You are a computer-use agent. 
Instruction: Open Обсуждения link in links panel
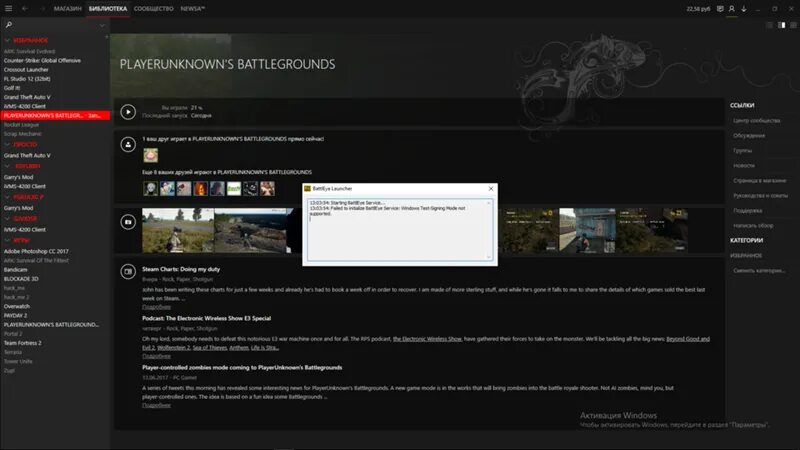[x=749, y=136]
